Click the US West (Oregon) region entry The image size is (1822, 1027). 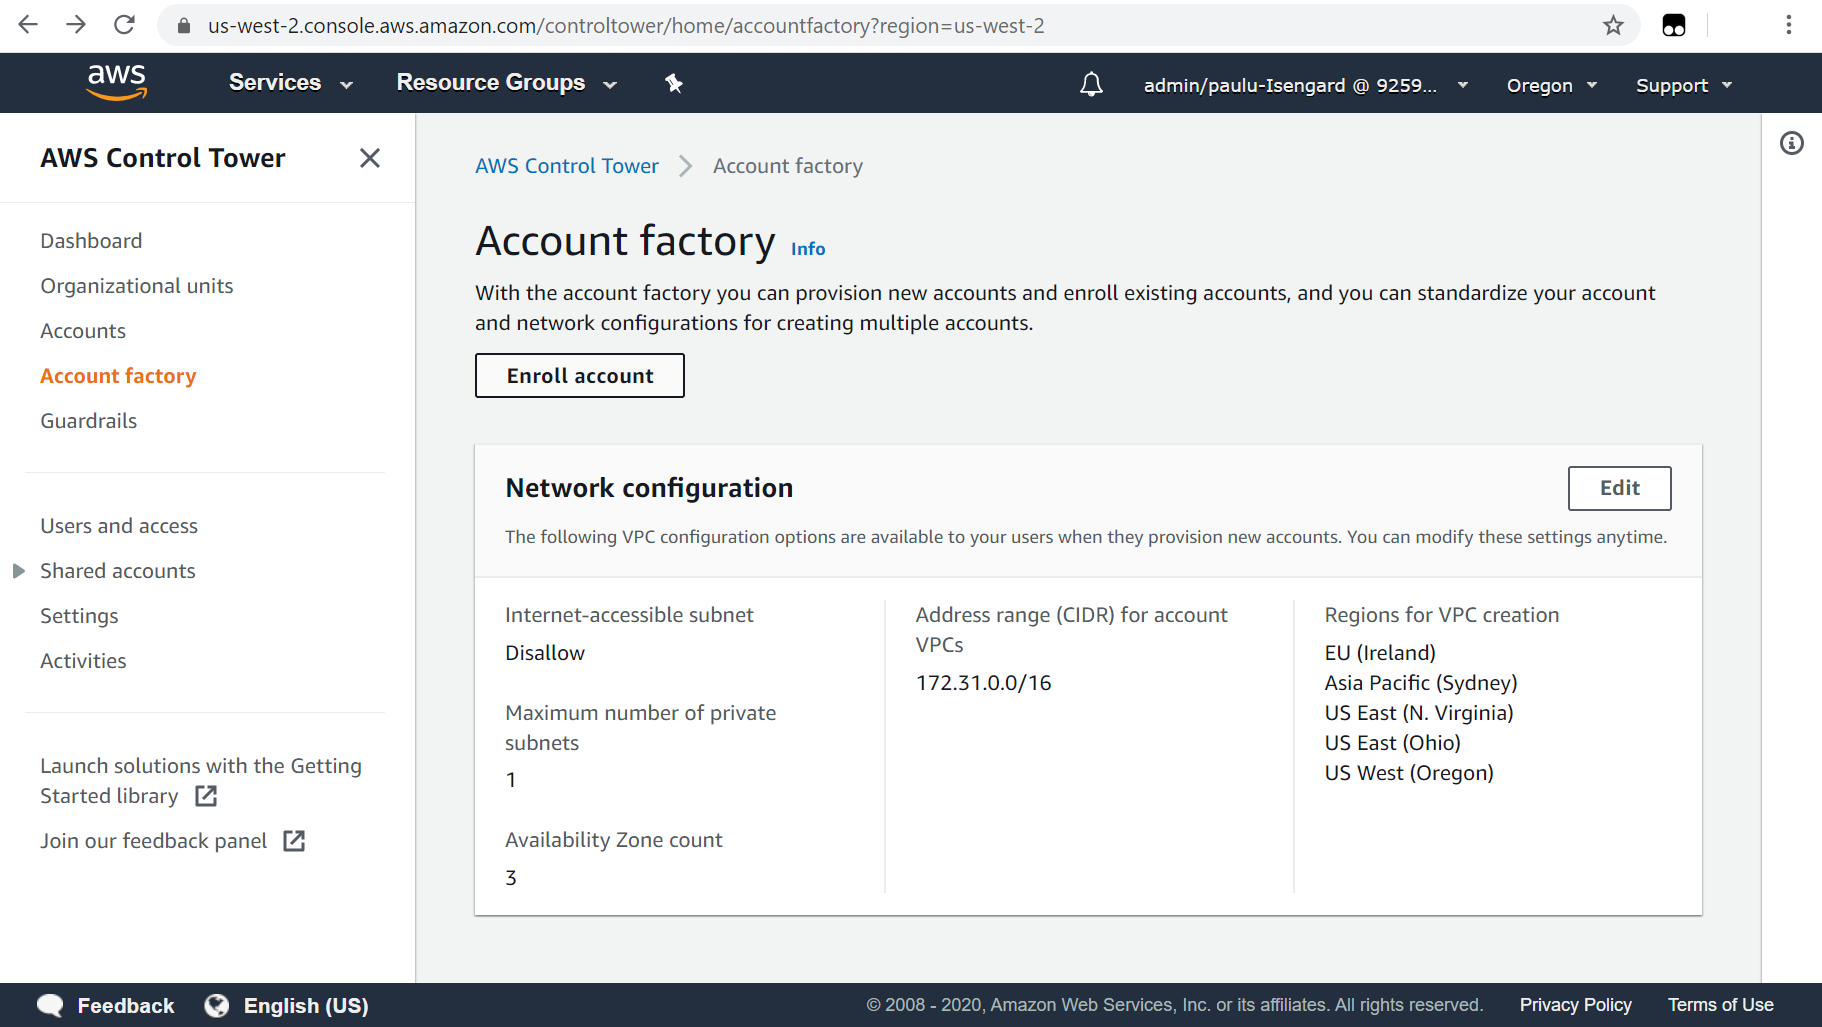pyautogui.click(x=1409, y=773)
